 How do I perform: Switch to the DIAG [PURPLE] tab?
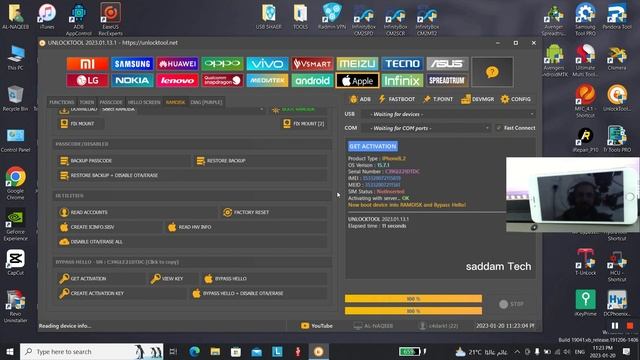tap(206, 102)
